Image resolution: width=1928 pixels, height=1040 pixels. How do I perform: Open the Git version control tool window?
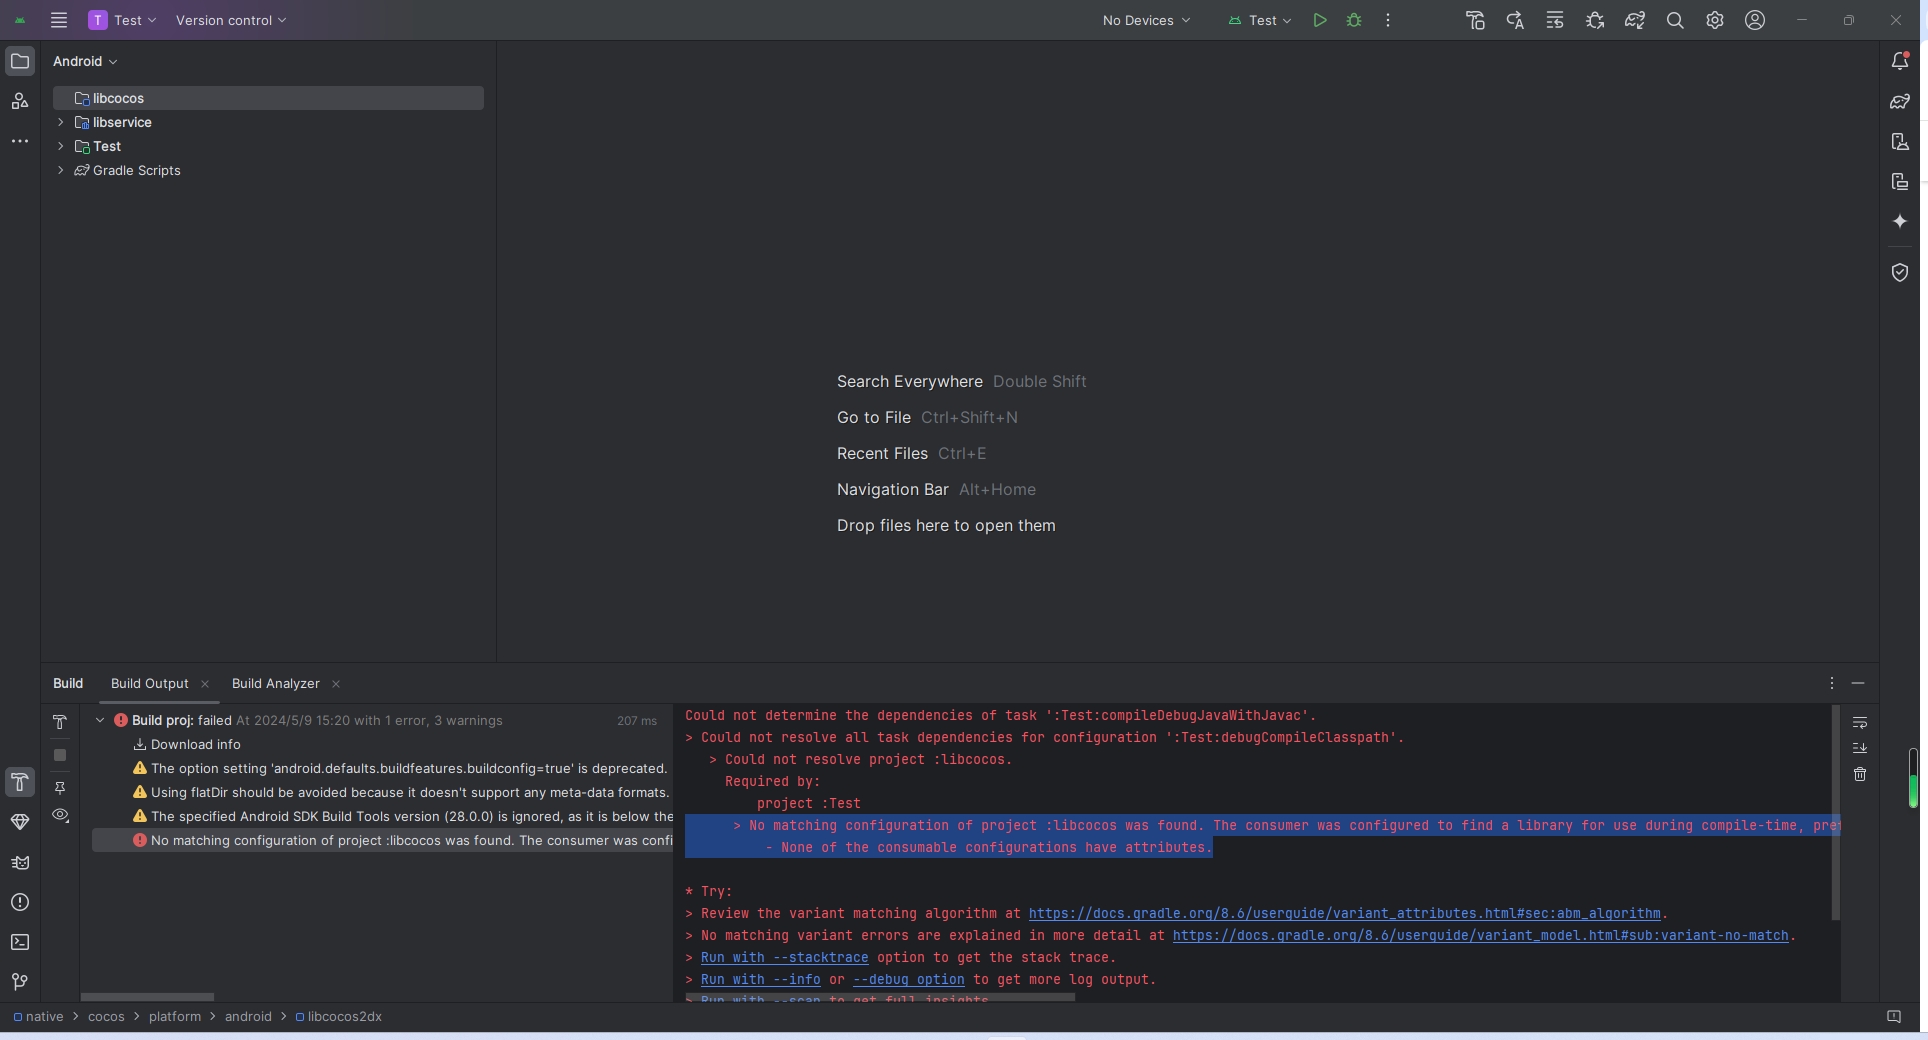tap(20, 982)
